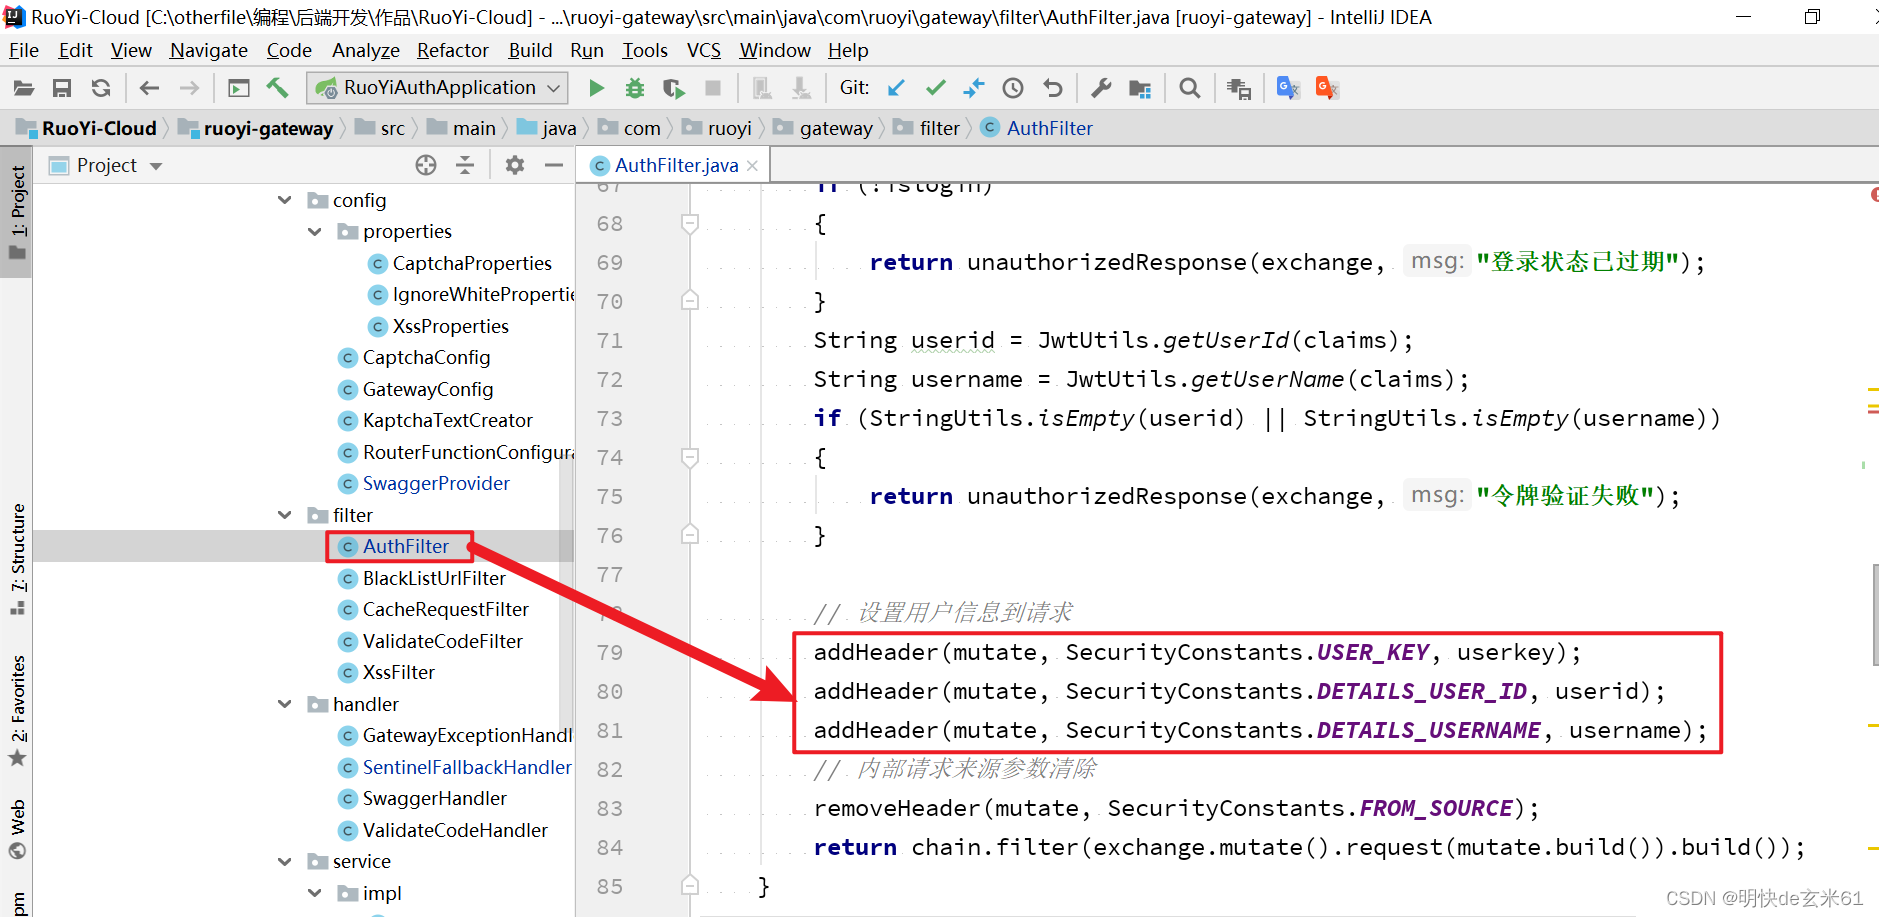Click the red translate icon in toolbar
The image size is (1879, 917).
1327,88
